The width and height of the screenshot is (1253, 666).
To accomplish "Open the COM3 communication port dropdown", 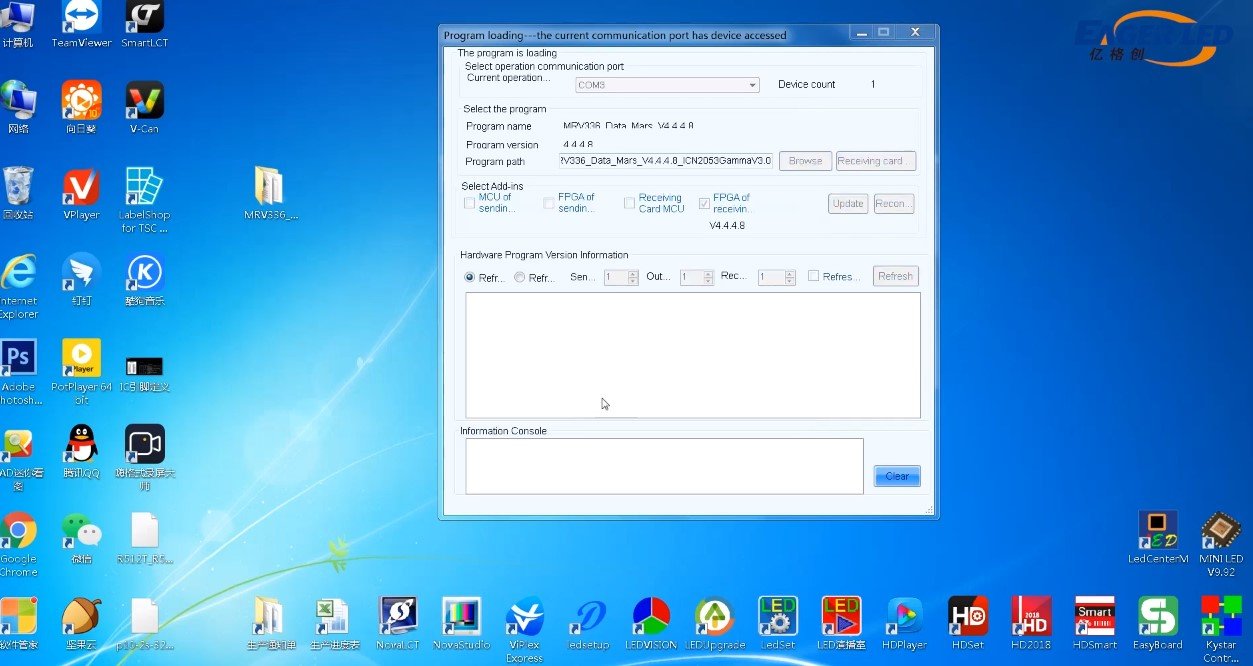I will (x=753, y=85).
